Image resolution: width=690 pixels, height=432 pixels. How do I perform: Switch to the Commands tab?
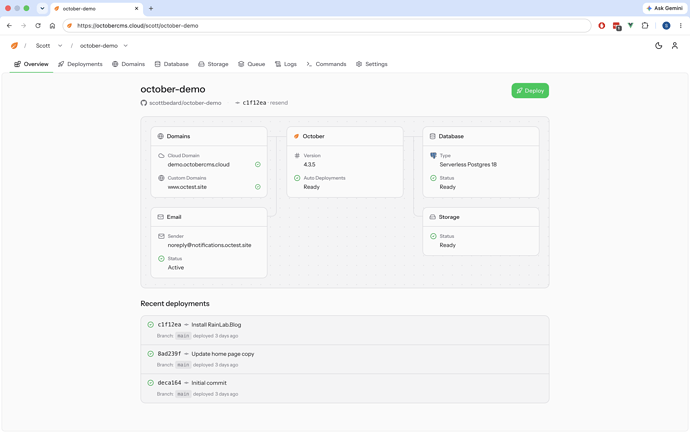click(x=327, y=64)
